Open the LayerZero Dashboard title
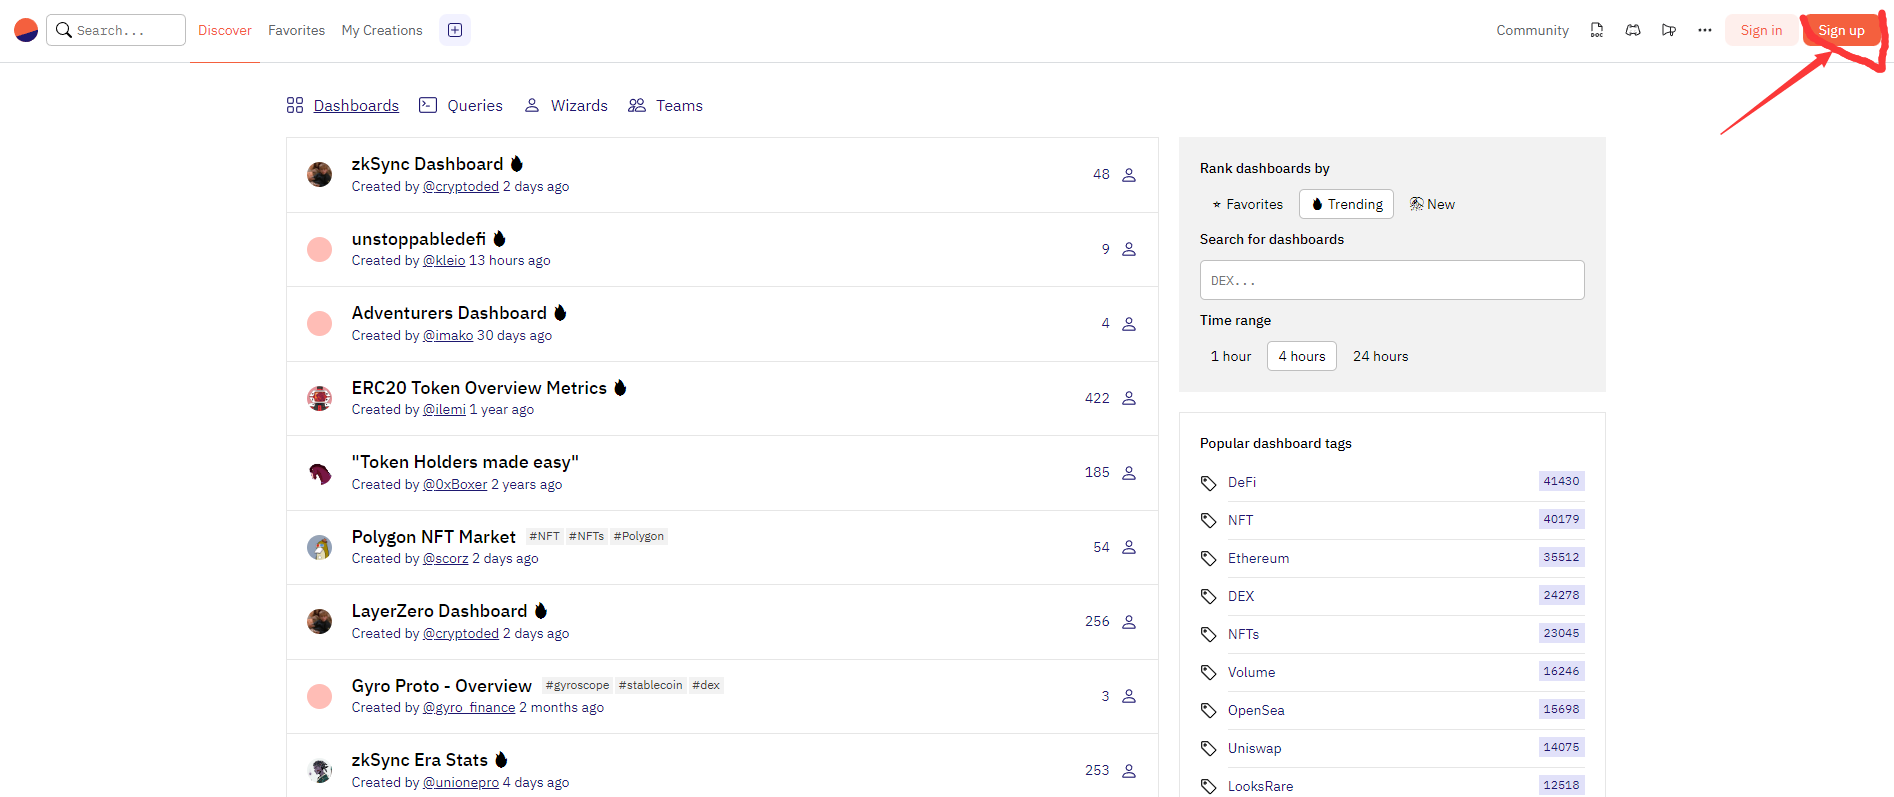Screen dimensions: 1894x797 pos(439,611)
